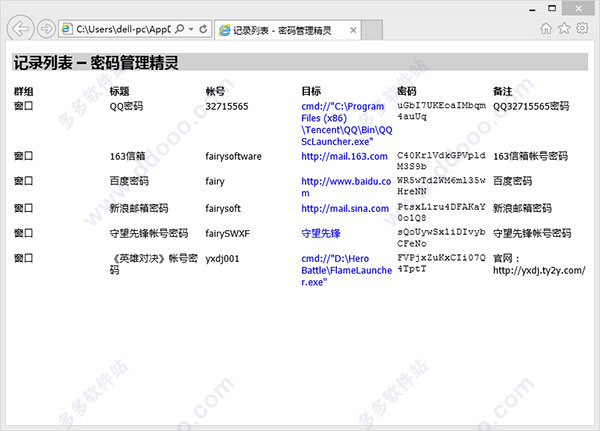Open the Tools gear icon
This screenshot has width=600, height=431.
[x=582, y=28]
